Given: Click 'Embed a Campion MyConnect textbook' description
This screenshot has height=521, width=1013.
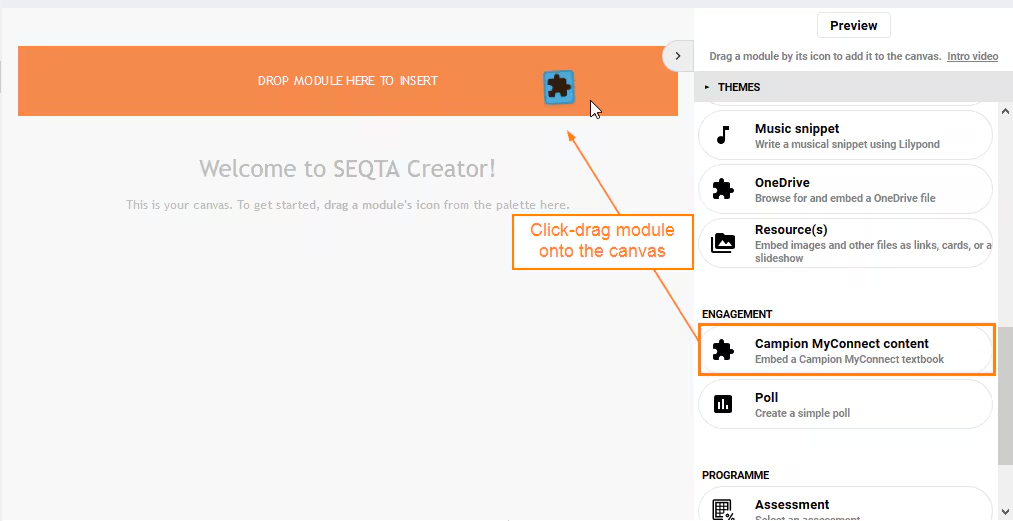Looking at the screenshot, I should point(850,359).
